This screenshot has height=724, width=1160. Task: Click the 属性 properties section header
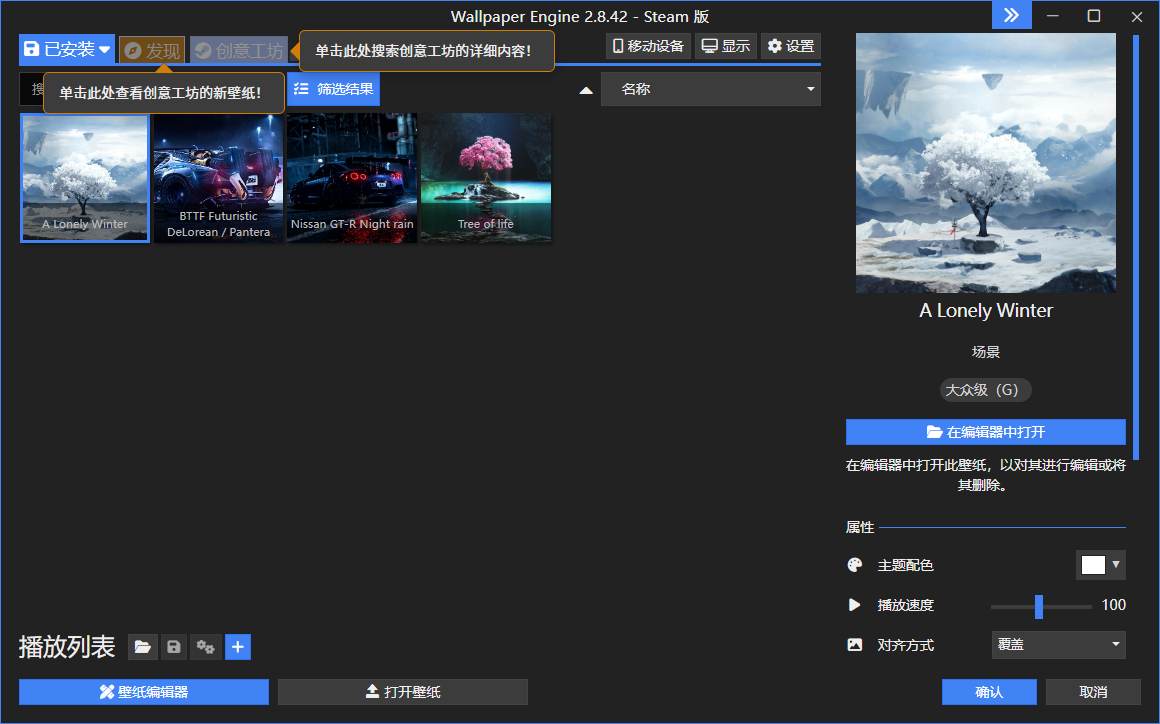tap(860, 527)
